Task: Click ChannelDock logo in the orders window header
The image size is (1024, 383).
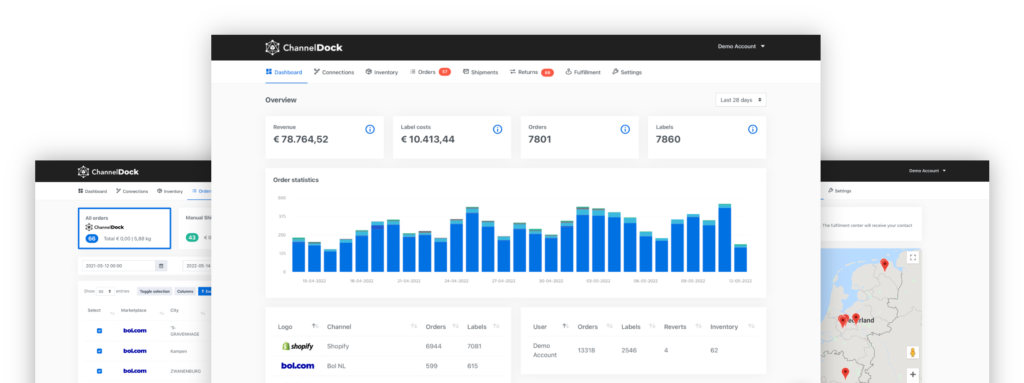Action: click(x=108, y=172)
